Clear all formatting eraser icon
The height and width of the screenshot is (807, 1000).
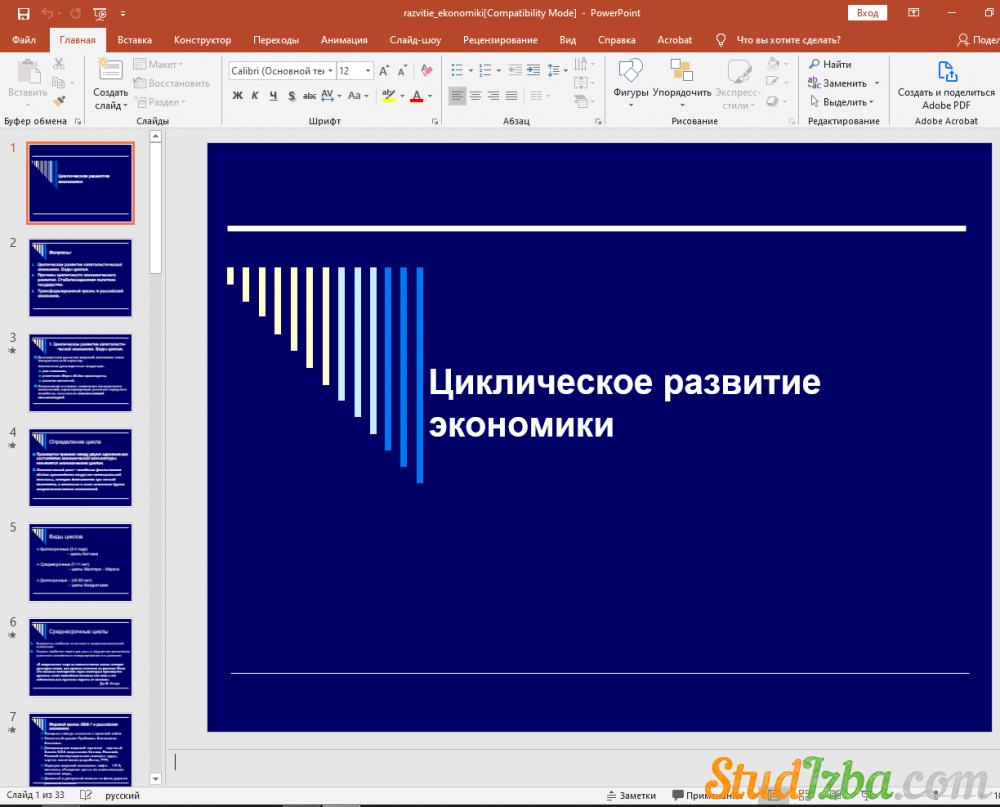427,70
